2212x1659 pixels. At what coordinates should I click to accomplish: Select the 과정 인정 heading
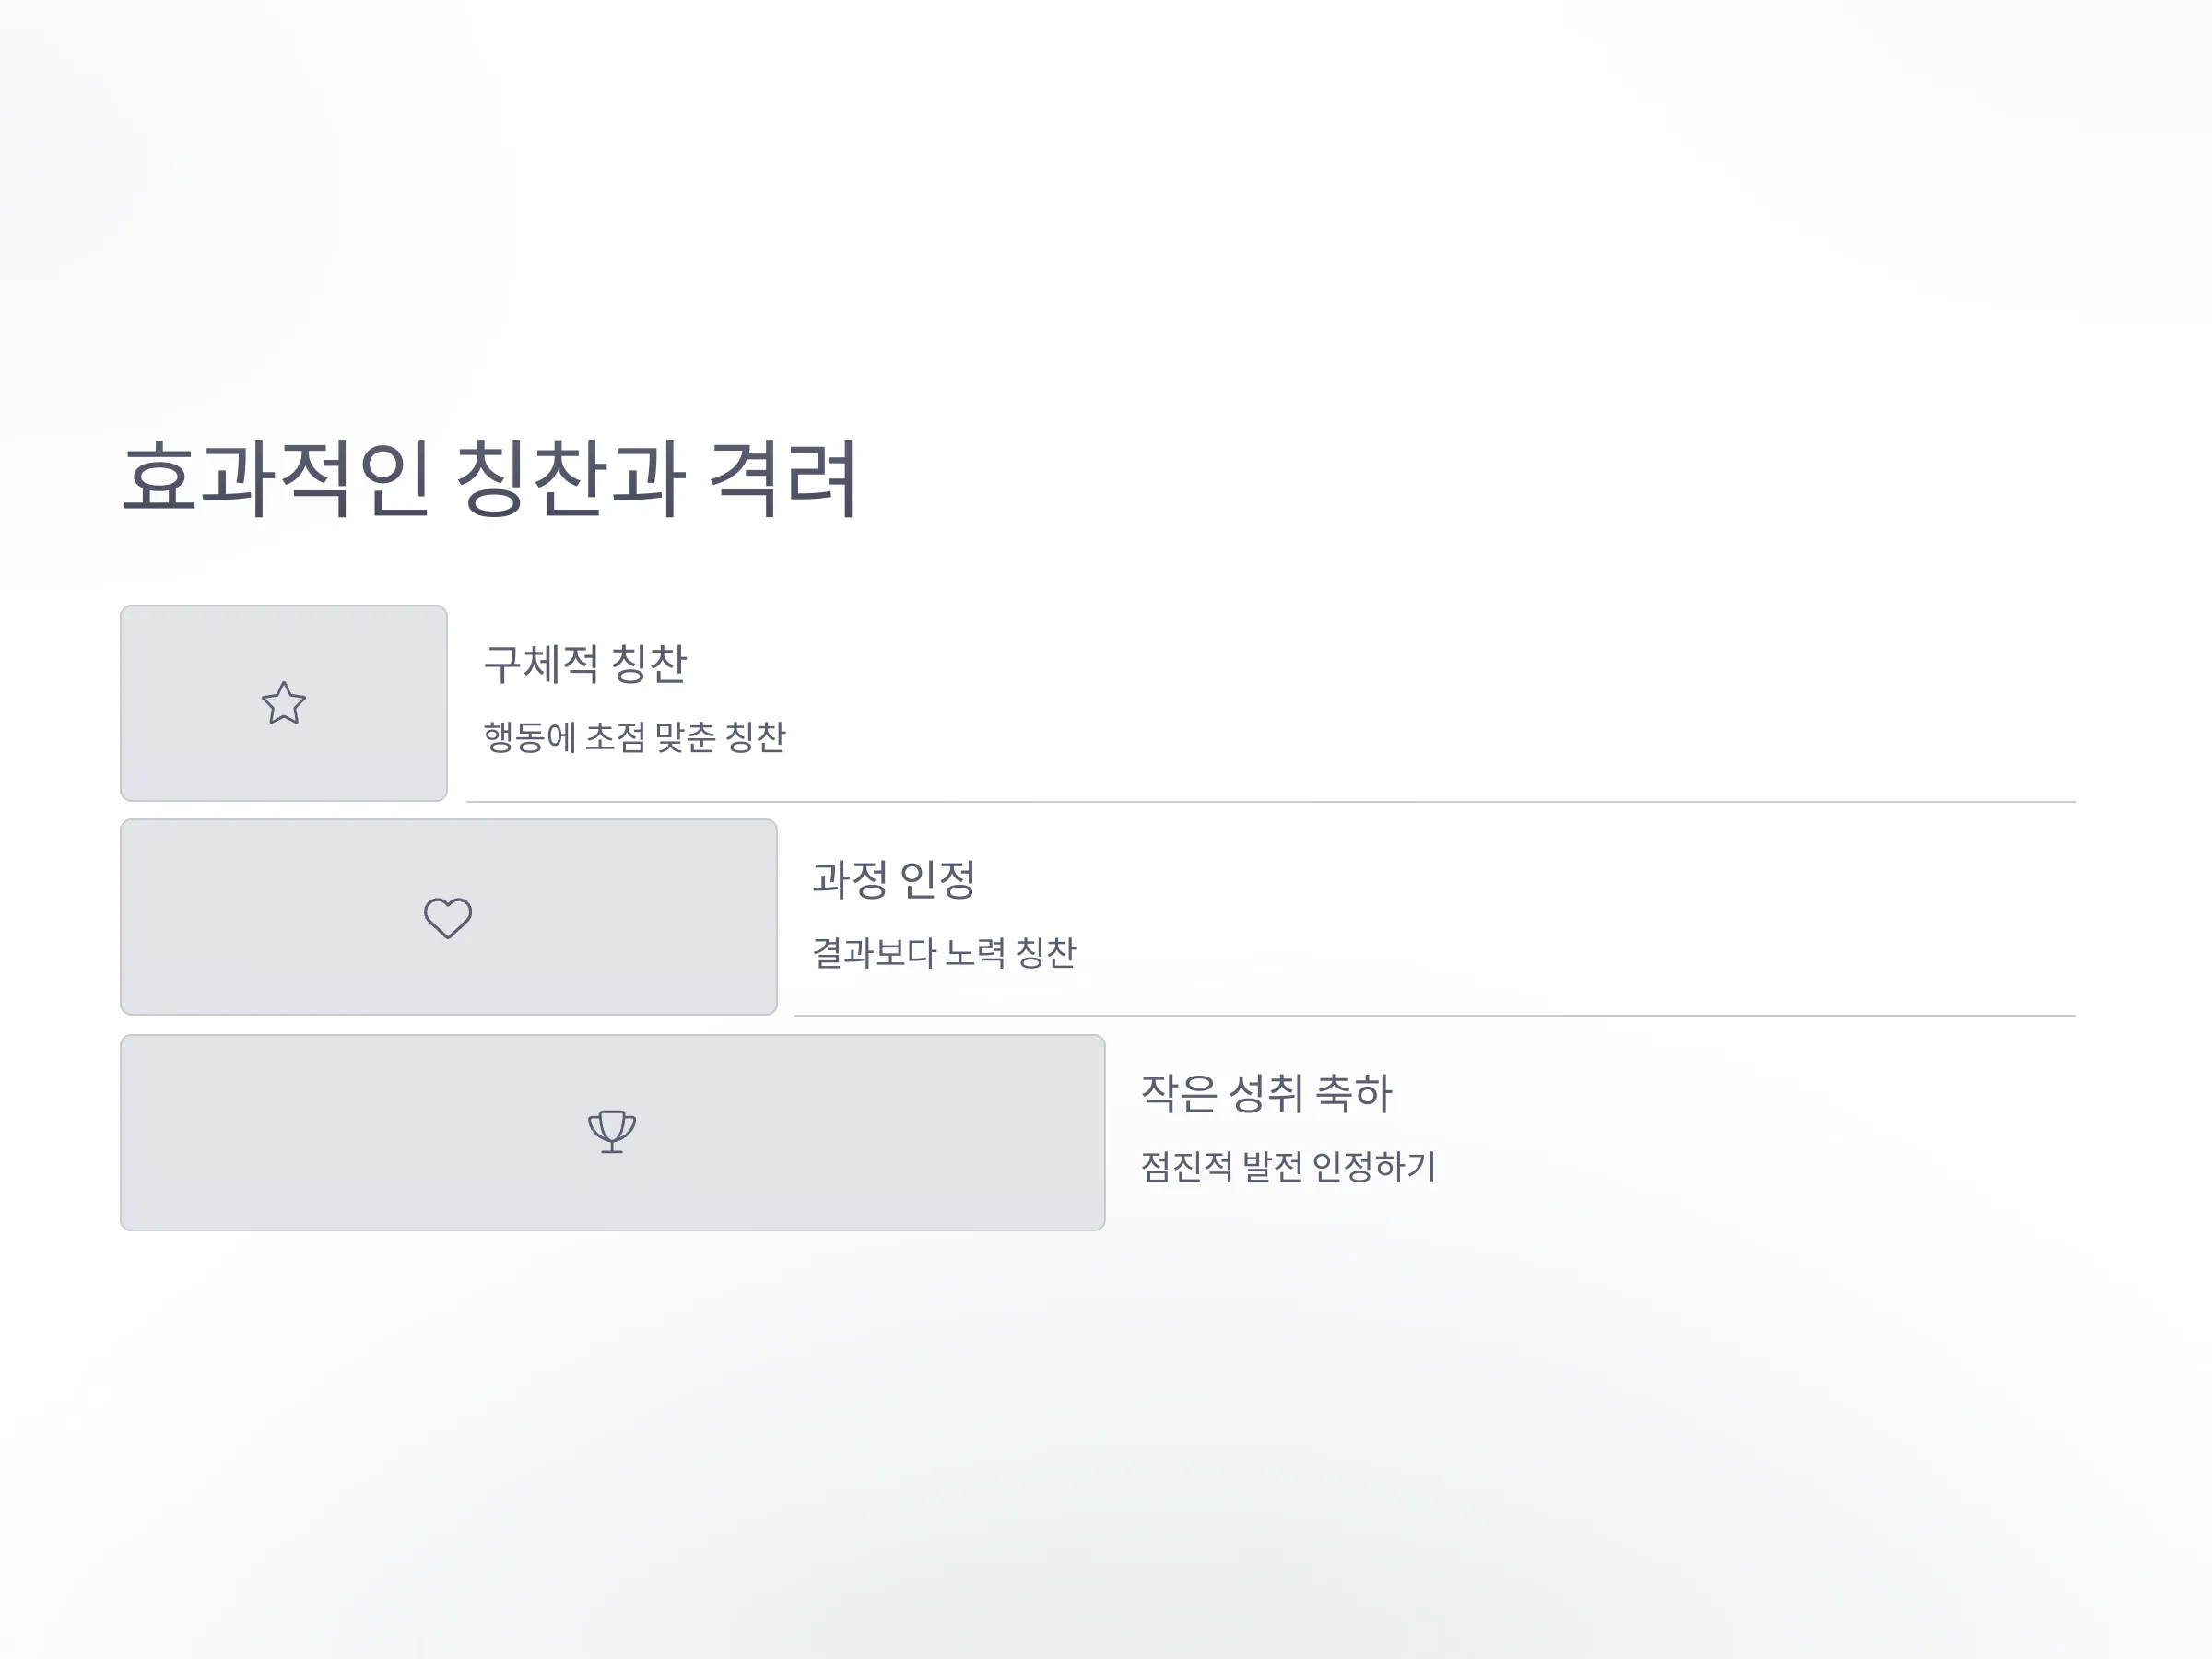pyautogui.click(x=893, y=879)
